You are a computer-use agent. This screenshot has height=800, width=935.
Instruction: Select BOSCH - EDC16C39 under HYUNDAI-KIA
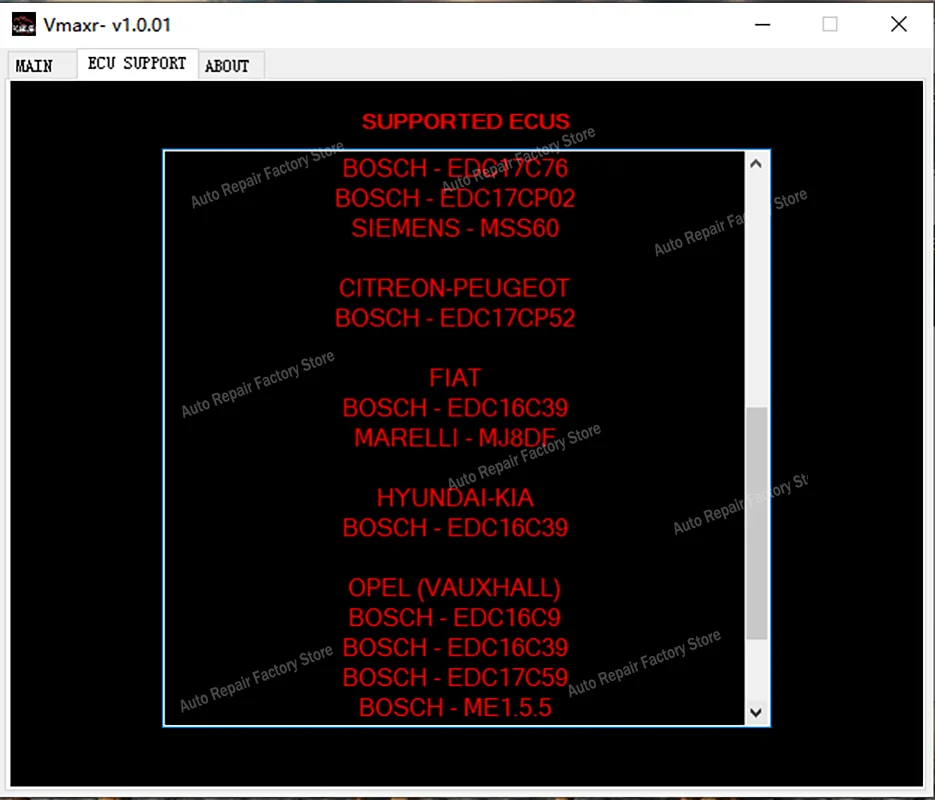pyautogui.click(x=455, y=528)
